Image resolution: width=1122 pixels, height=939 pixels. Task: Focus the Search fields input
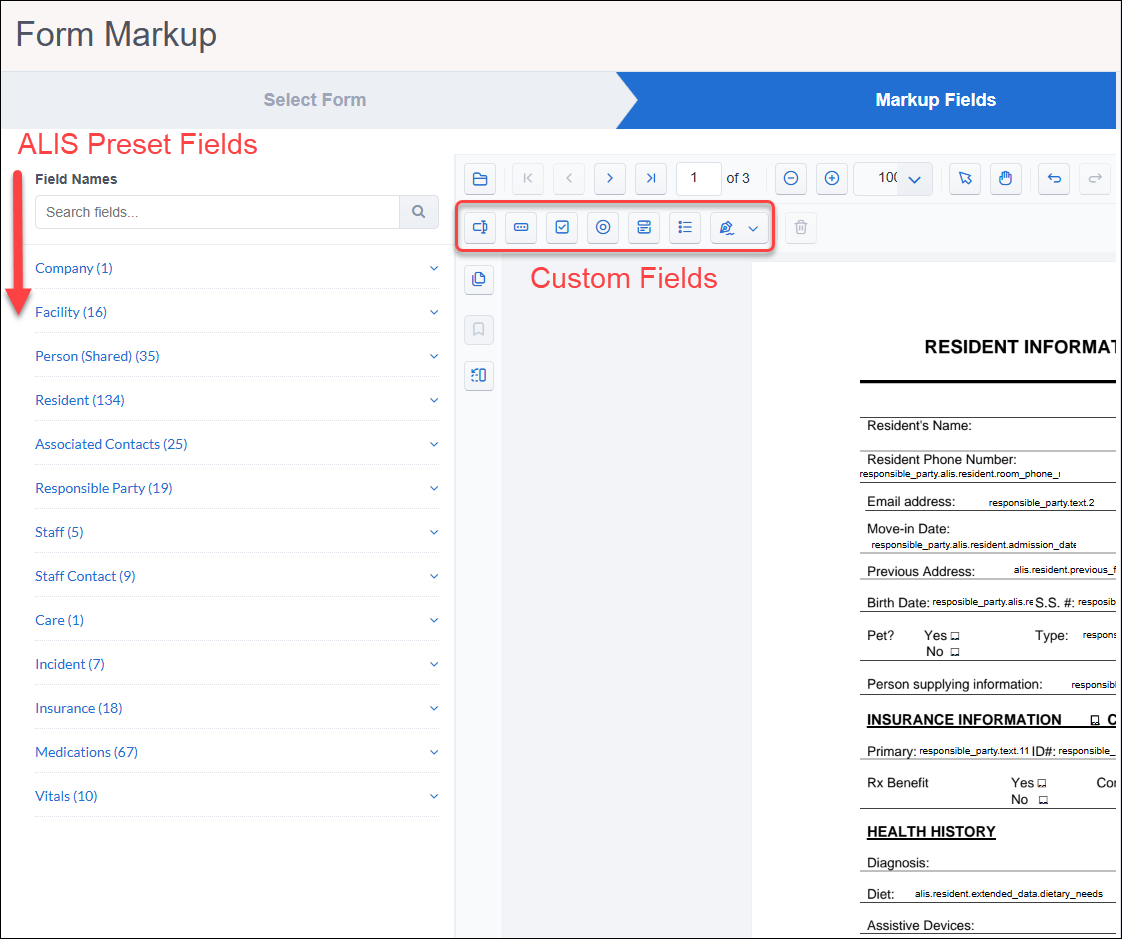(x=217, y=212)
